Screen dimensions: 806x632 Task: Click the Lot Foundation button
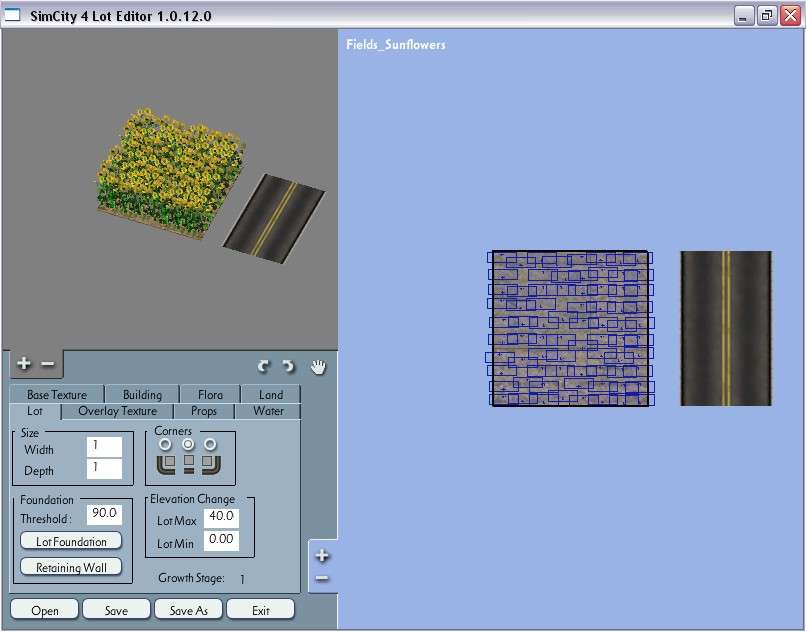(71, 541)
